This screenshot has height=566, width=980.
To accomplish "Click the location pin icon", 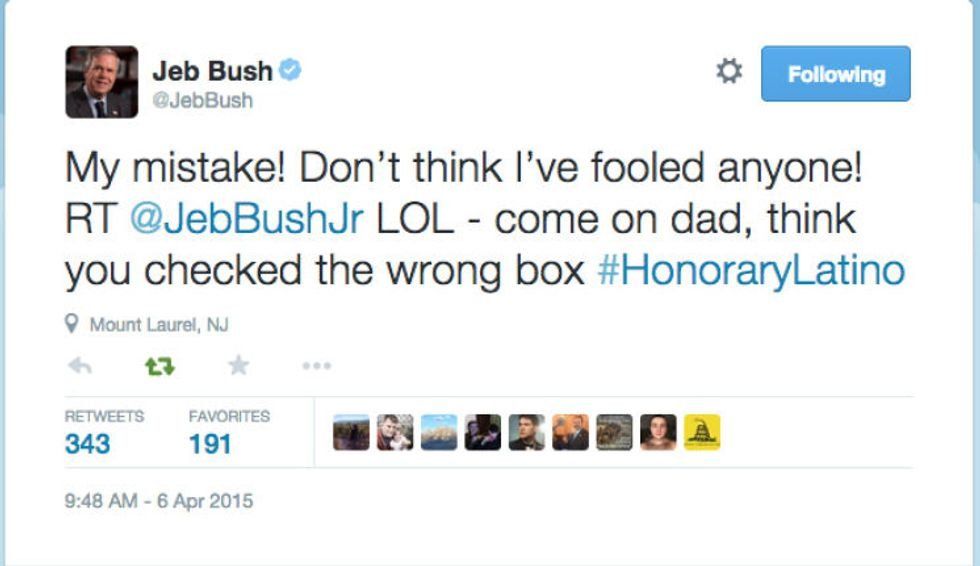I will pos(72,324).
